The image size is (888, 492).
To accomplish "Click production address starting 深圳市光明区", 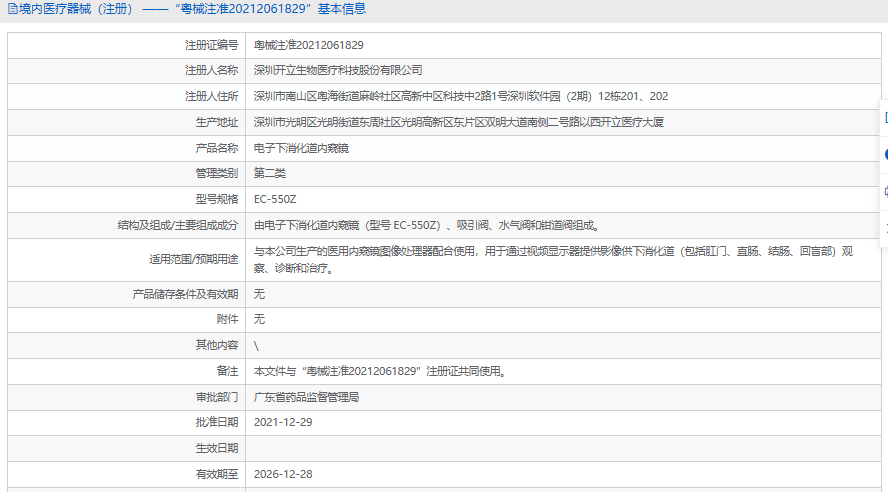I will point(458,122).
